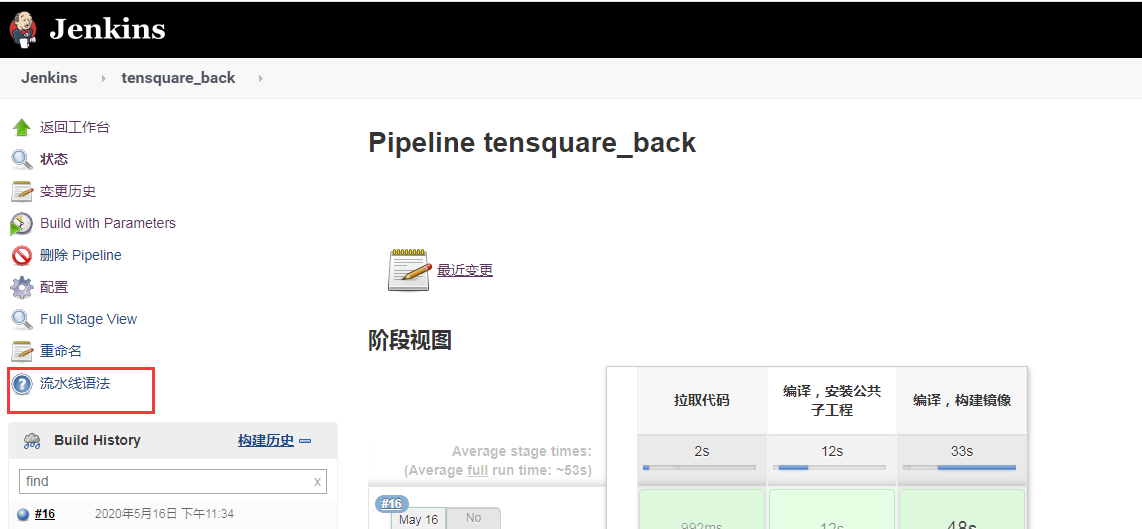Click the progress bar under 33s
The image size is (1142, 529).
(960, 468)
